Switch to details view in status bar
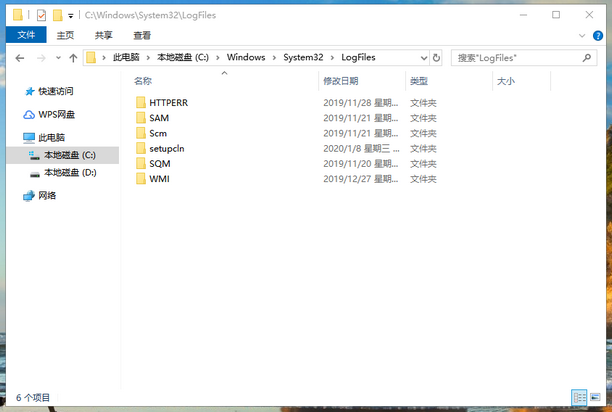This screenshot has height=412, width=612. 579,398
